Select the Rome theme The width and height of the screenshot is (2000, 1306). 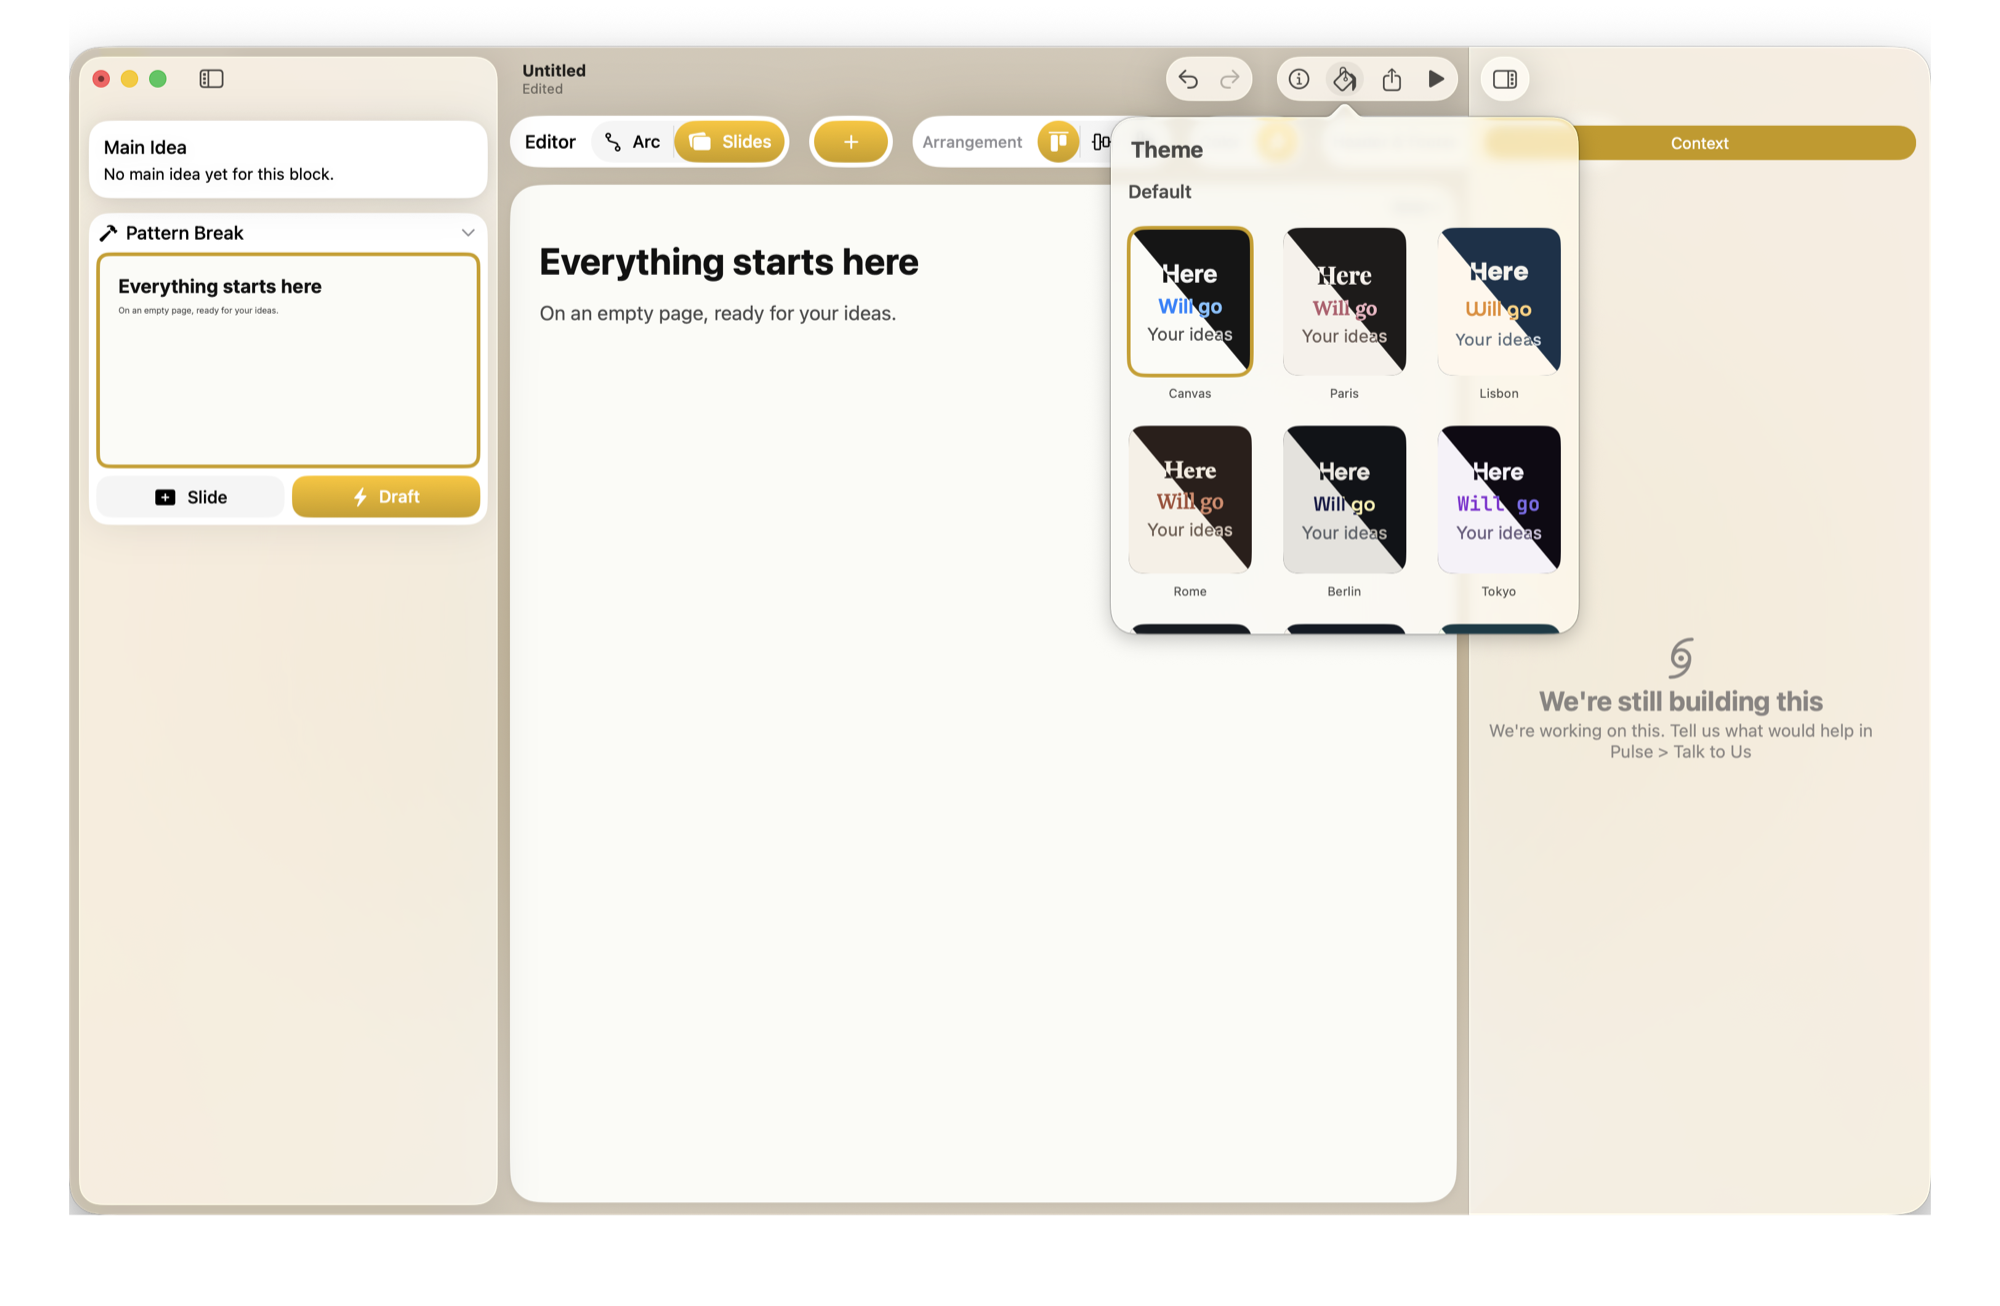coord(1190,500)
